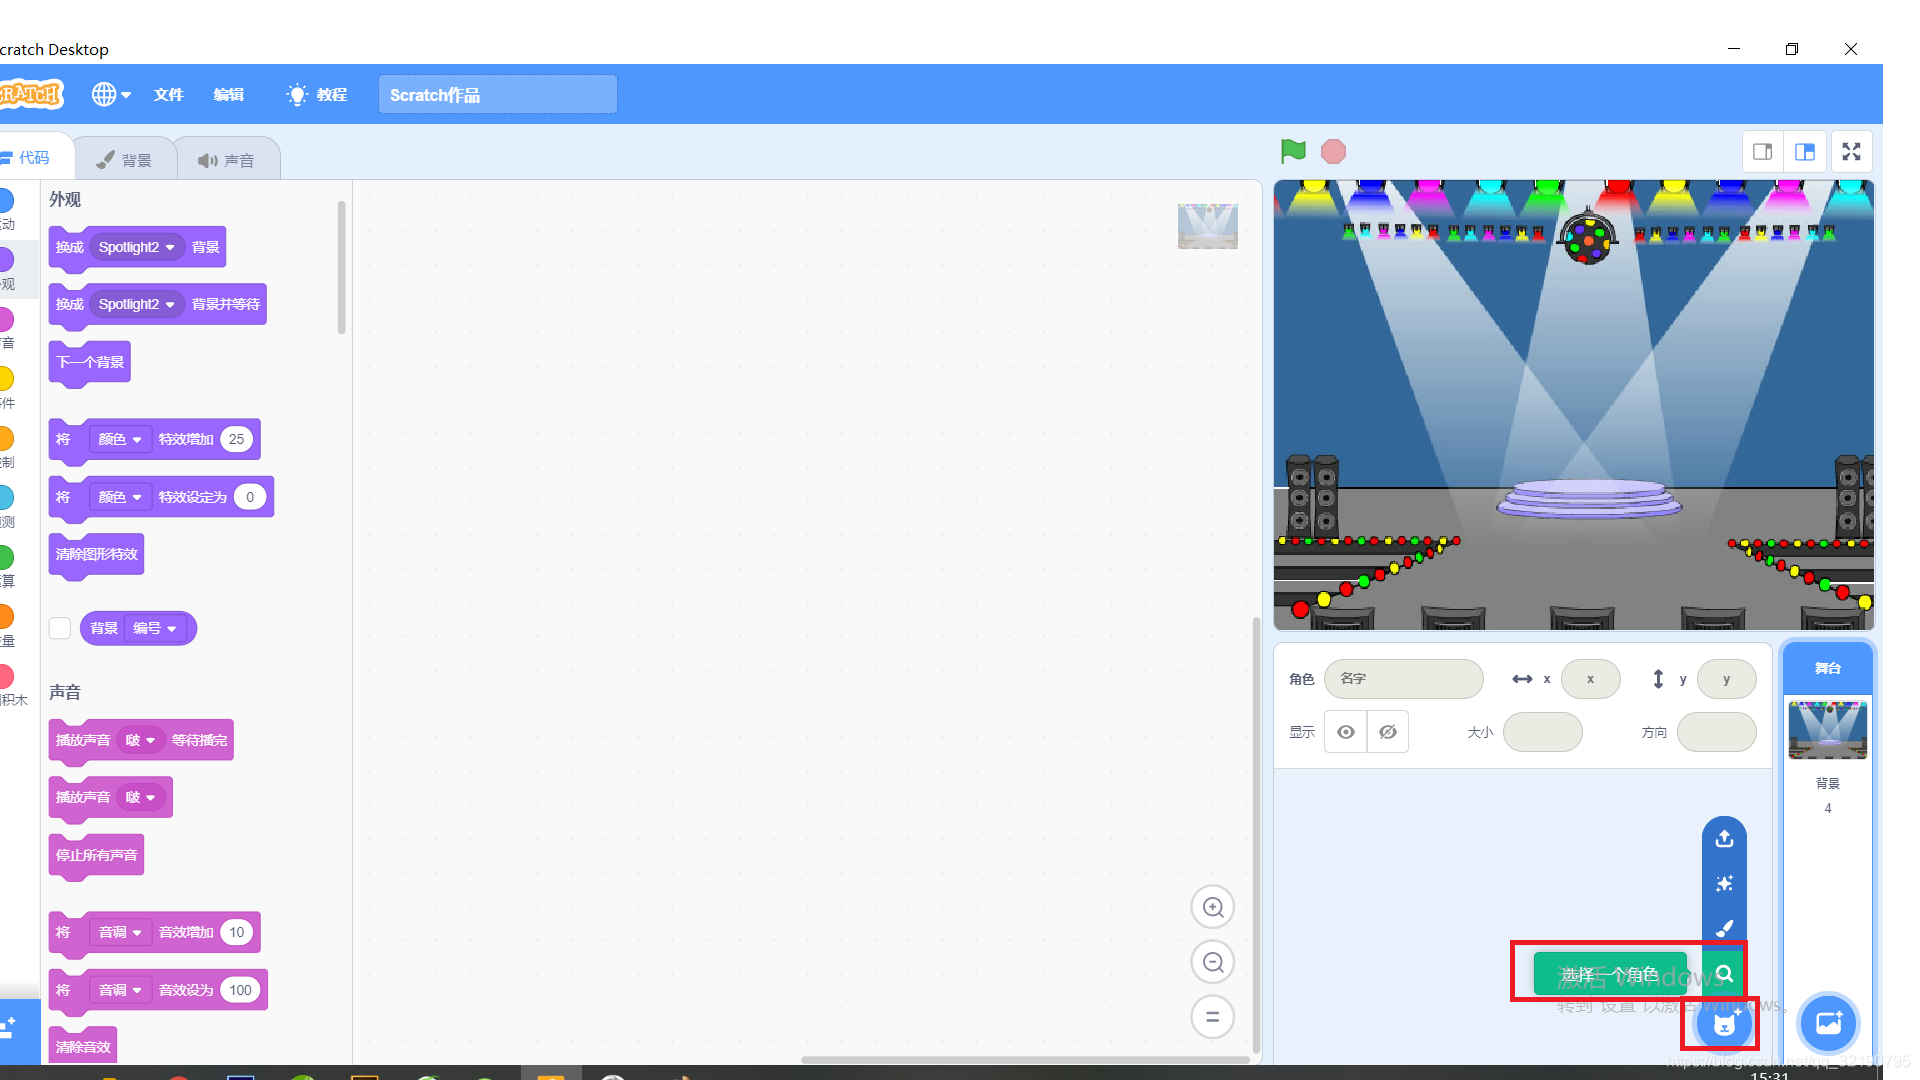Switch to the 声音 tab

pos(227,160)
